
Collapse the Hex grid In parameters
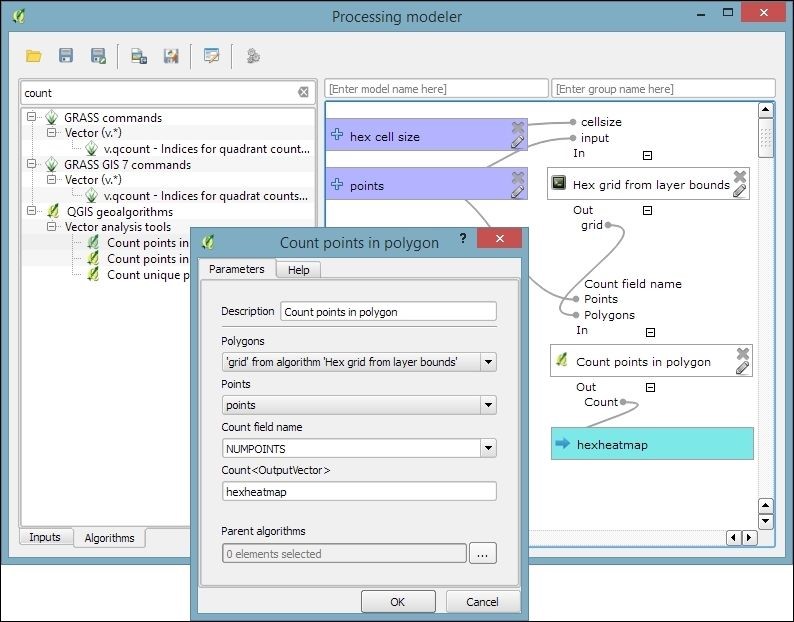(647, 155)
